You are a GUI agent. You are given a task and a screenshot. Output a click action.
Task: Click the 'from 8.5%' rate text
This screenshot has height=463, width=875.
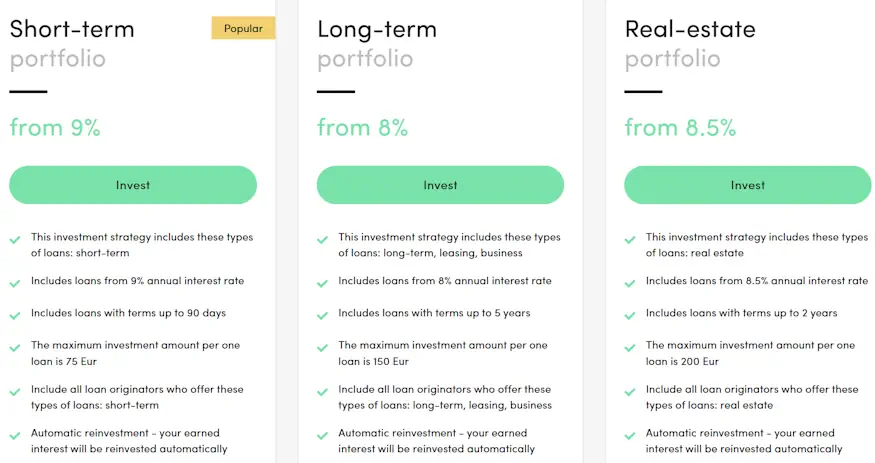click(x=680, y=128)
